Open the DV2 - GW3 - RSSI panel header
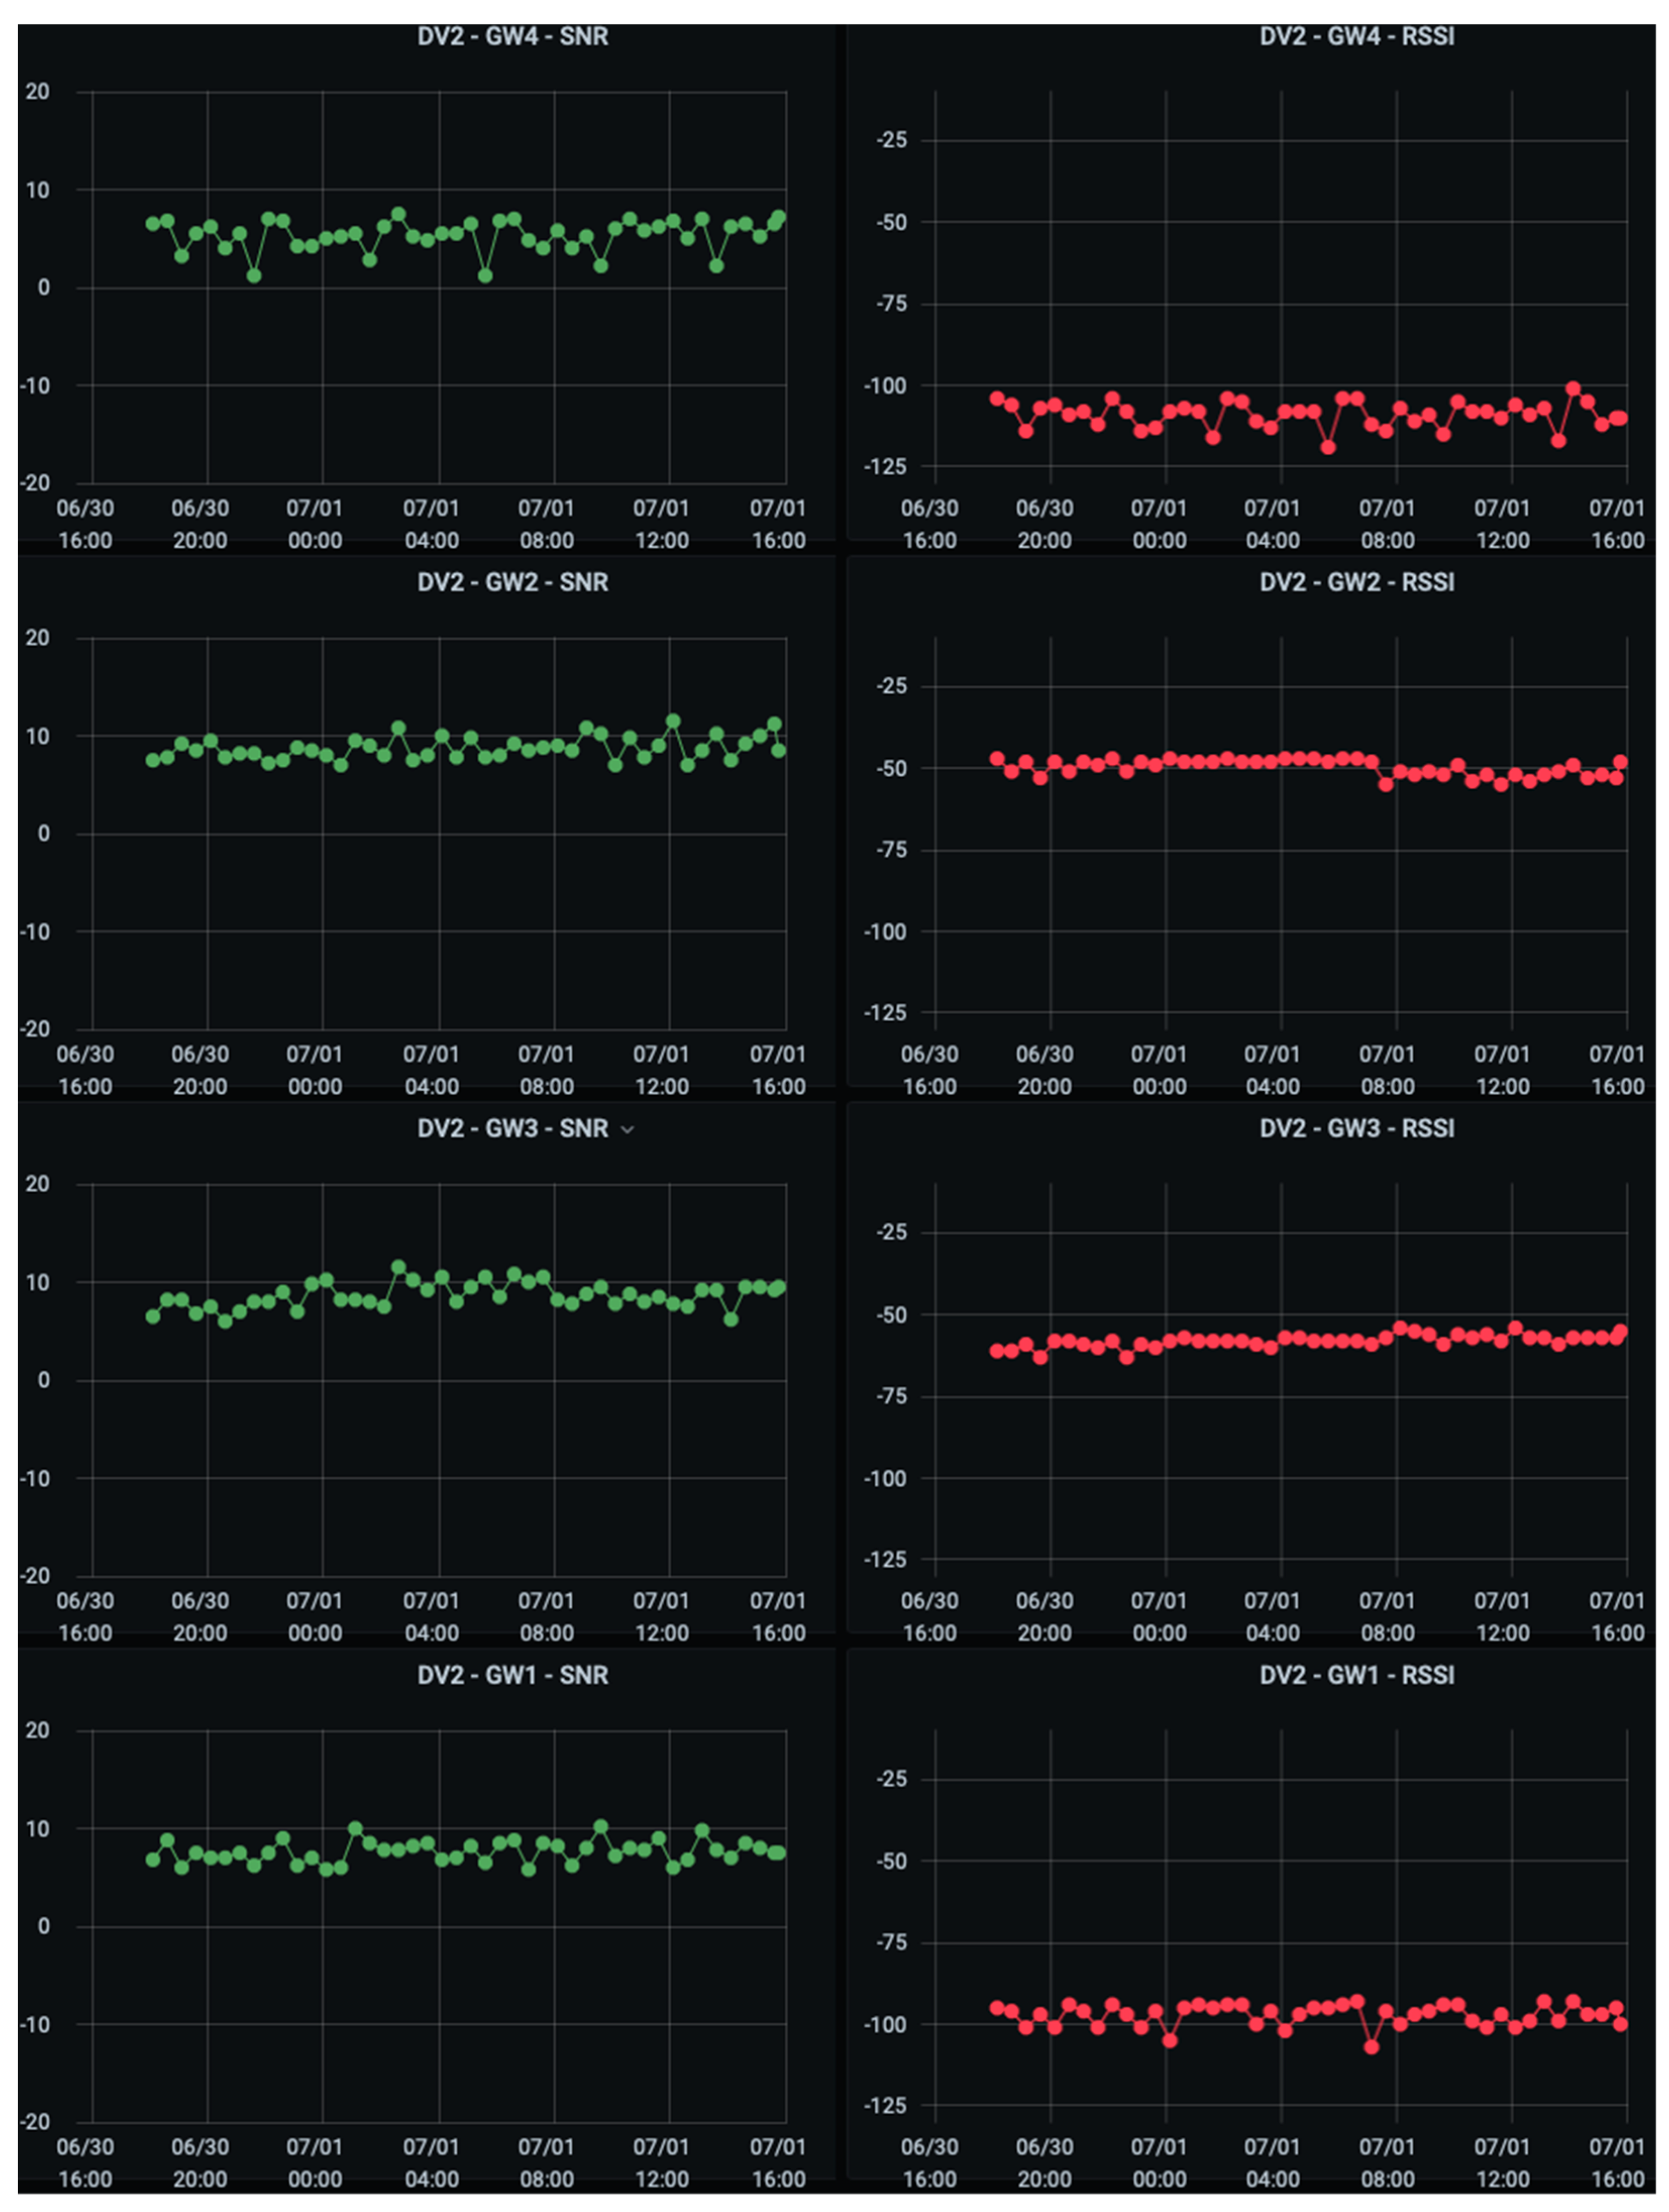This screenshot has width=1669, height=2212. pos(1356,1128)
